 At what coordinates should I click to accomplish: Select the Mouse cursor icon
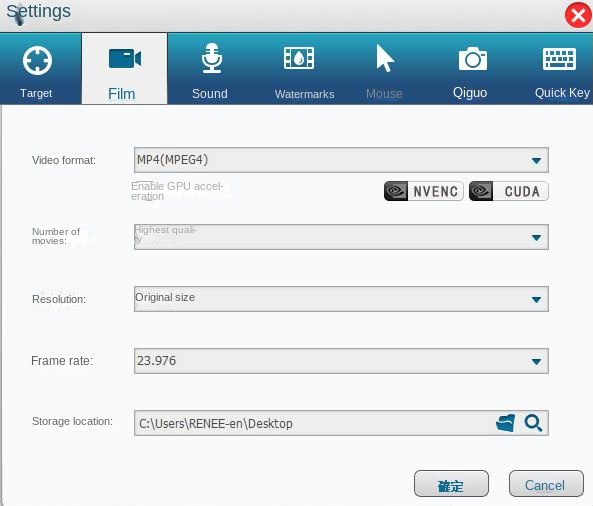point(385,58)
